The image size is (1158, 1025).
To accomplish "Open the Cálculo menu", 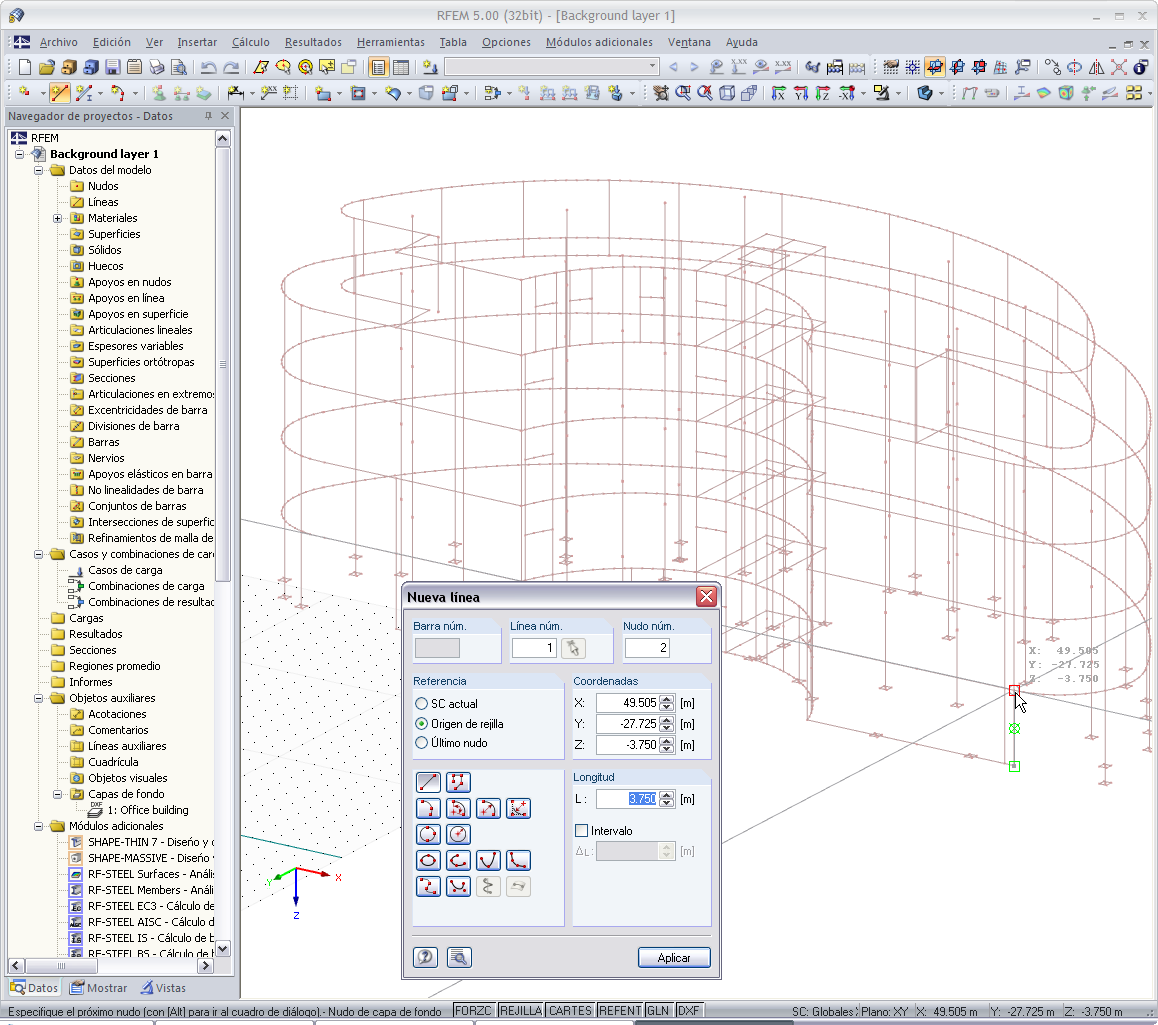I will coord(250,42).
